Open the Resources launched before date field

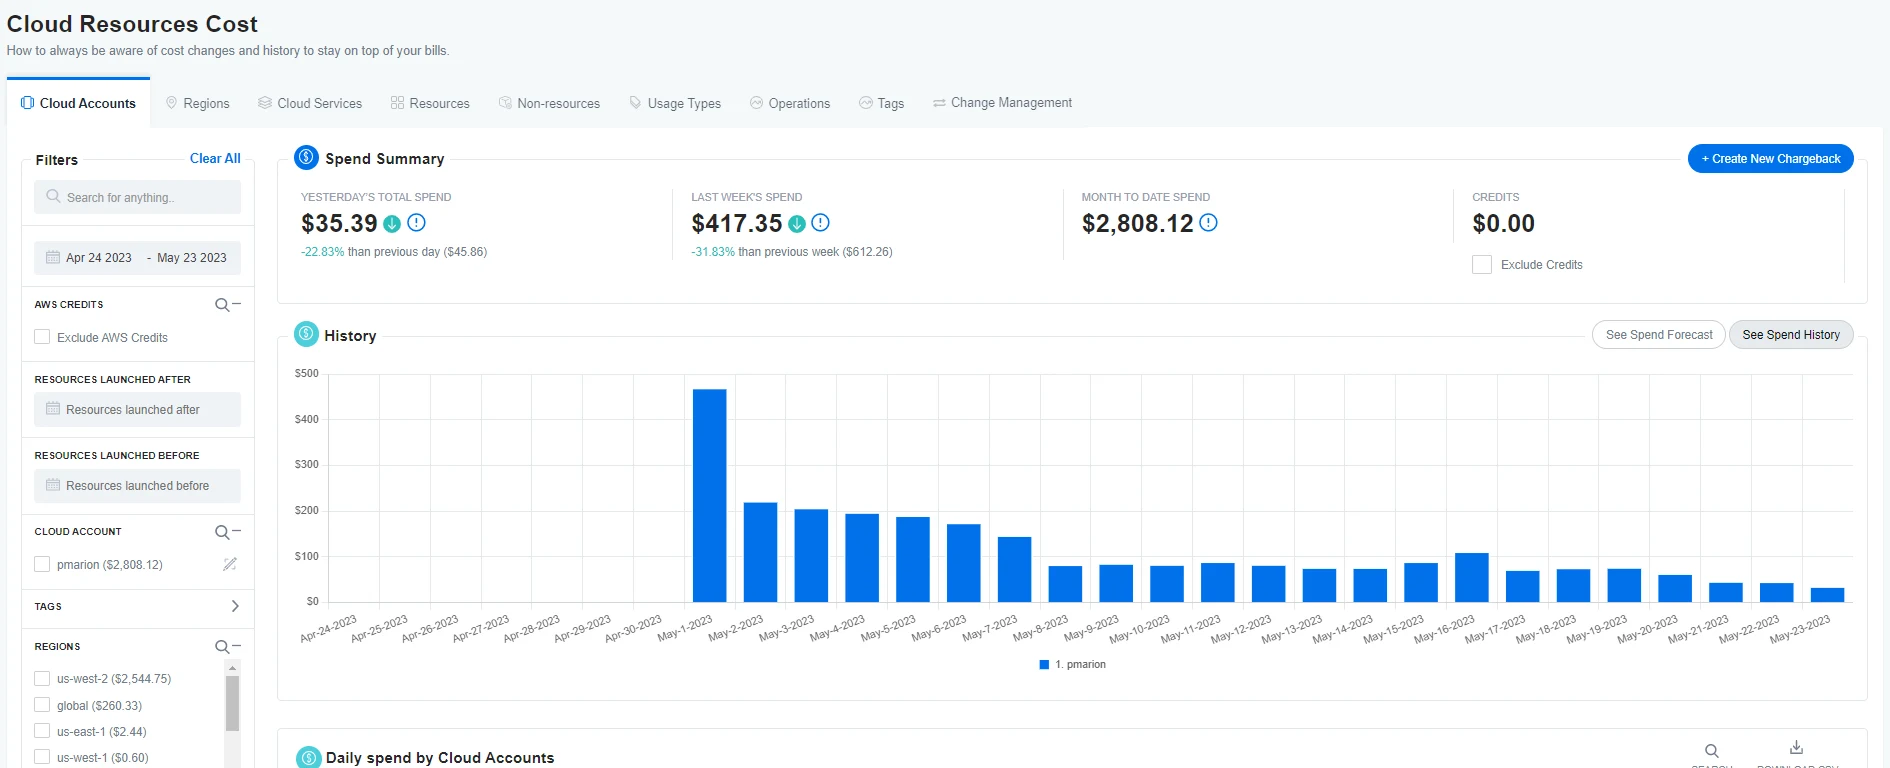[137, 485]
